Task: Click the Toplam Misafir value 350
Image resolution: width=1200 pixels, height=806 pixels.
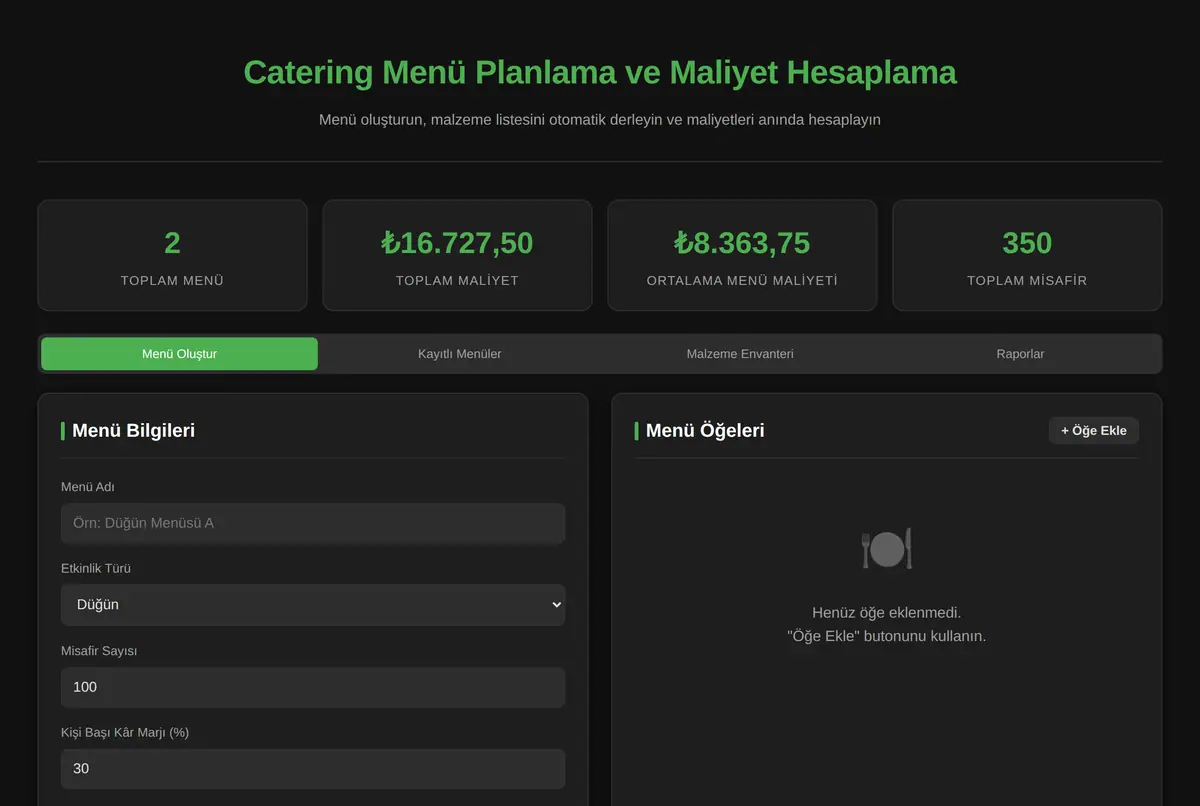Action: [1027, 243]
